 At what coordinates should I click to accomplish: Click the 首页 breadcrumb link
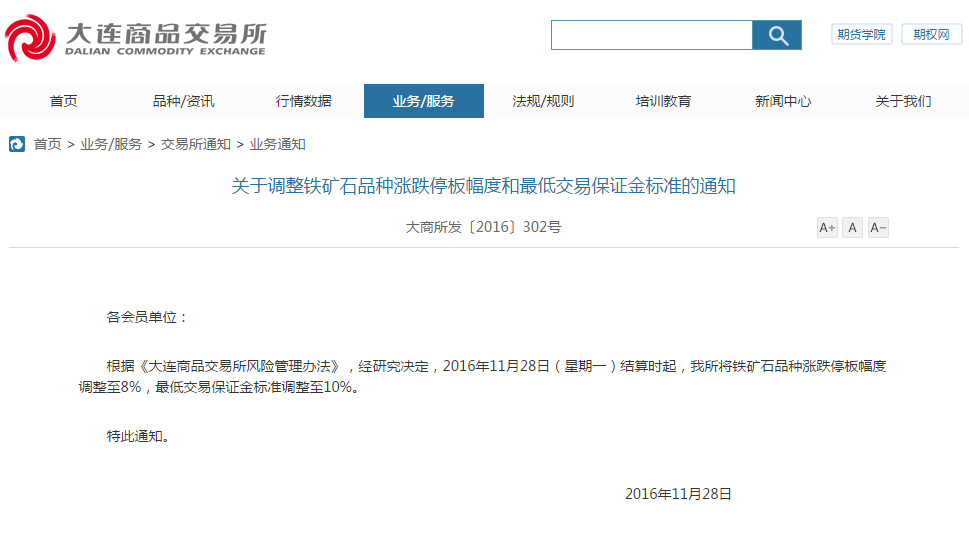click(x=47, y=144)
